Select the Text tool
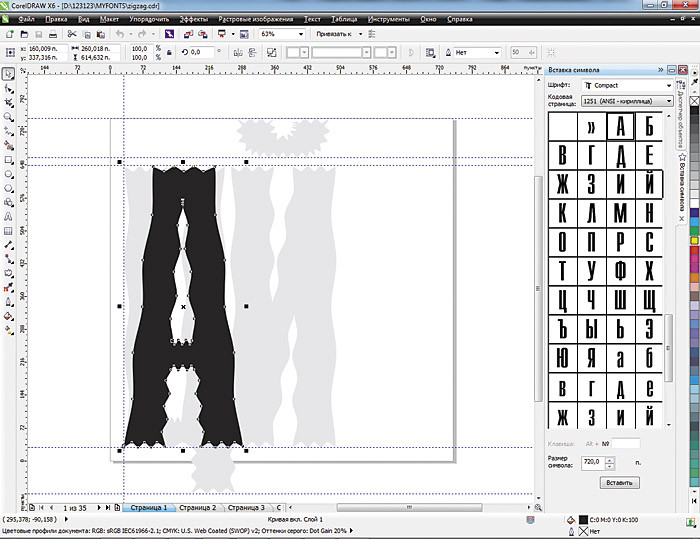Viewport: 700px width, 539px height. pos(8,217)
